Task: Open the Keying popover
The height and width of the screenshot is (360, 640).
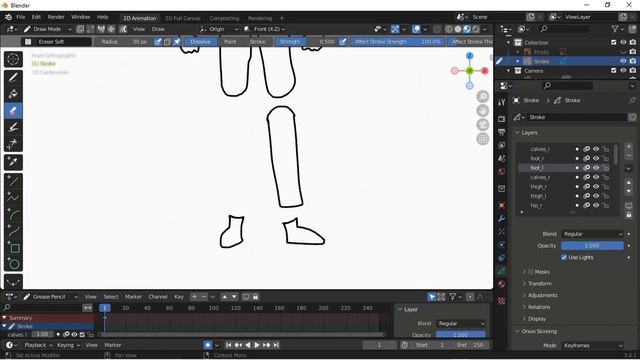Action: click(68, 345)
